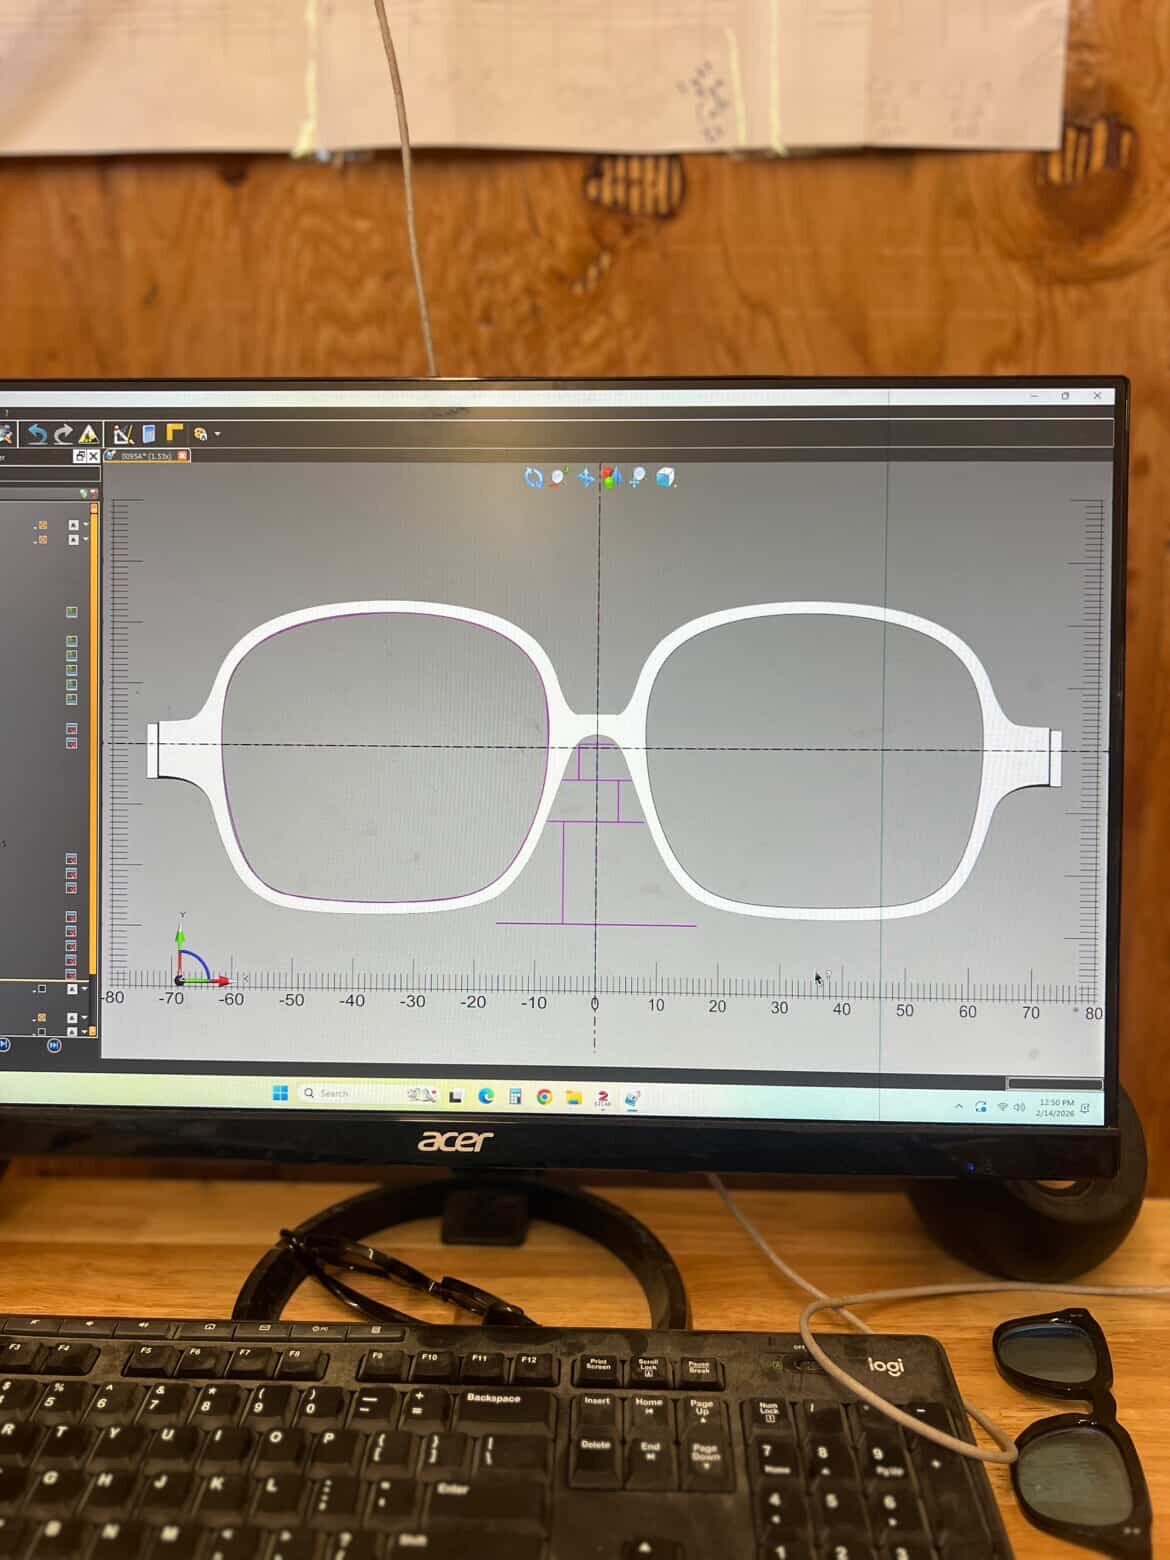The height and width of the screenshot is (1560, 1170).
Task: Toggle the first orange checkbox in the left panel
Action: tap(43, 525)
